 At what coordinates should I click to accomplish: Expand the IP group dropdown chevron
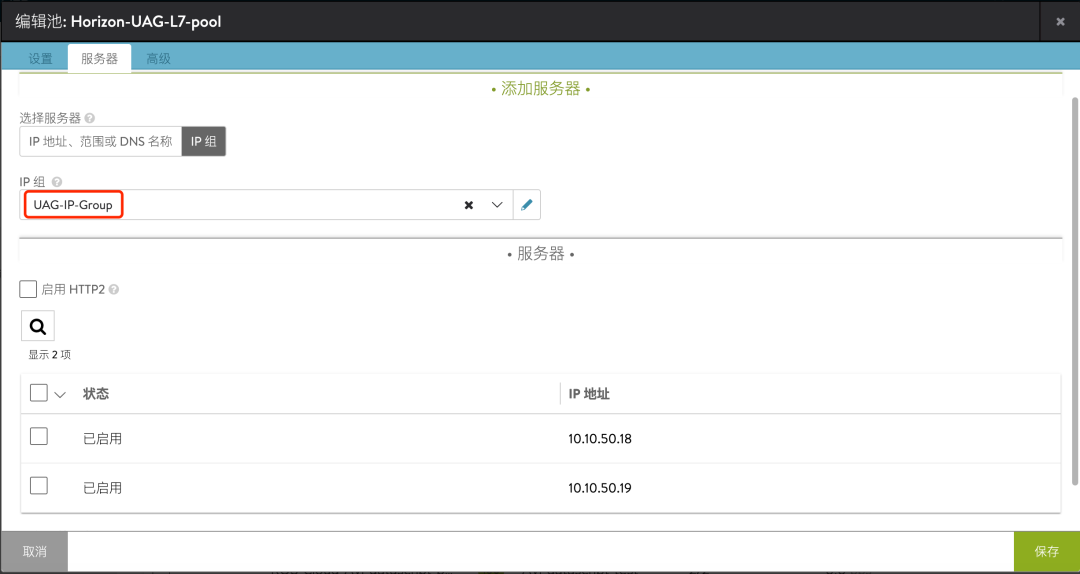[497, 205]
